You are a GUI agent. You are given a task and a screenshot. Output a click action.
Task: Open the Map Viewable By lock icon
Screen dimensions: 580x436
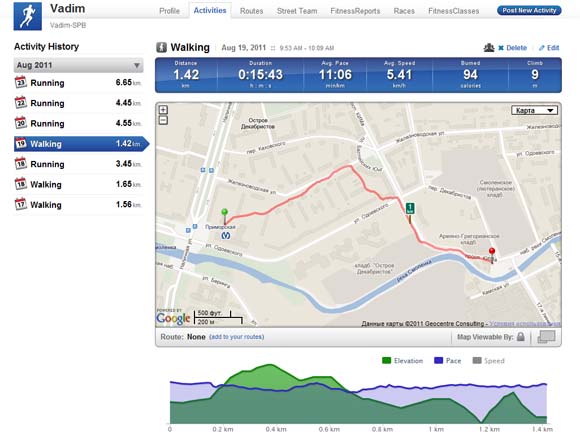pos(521,337)
